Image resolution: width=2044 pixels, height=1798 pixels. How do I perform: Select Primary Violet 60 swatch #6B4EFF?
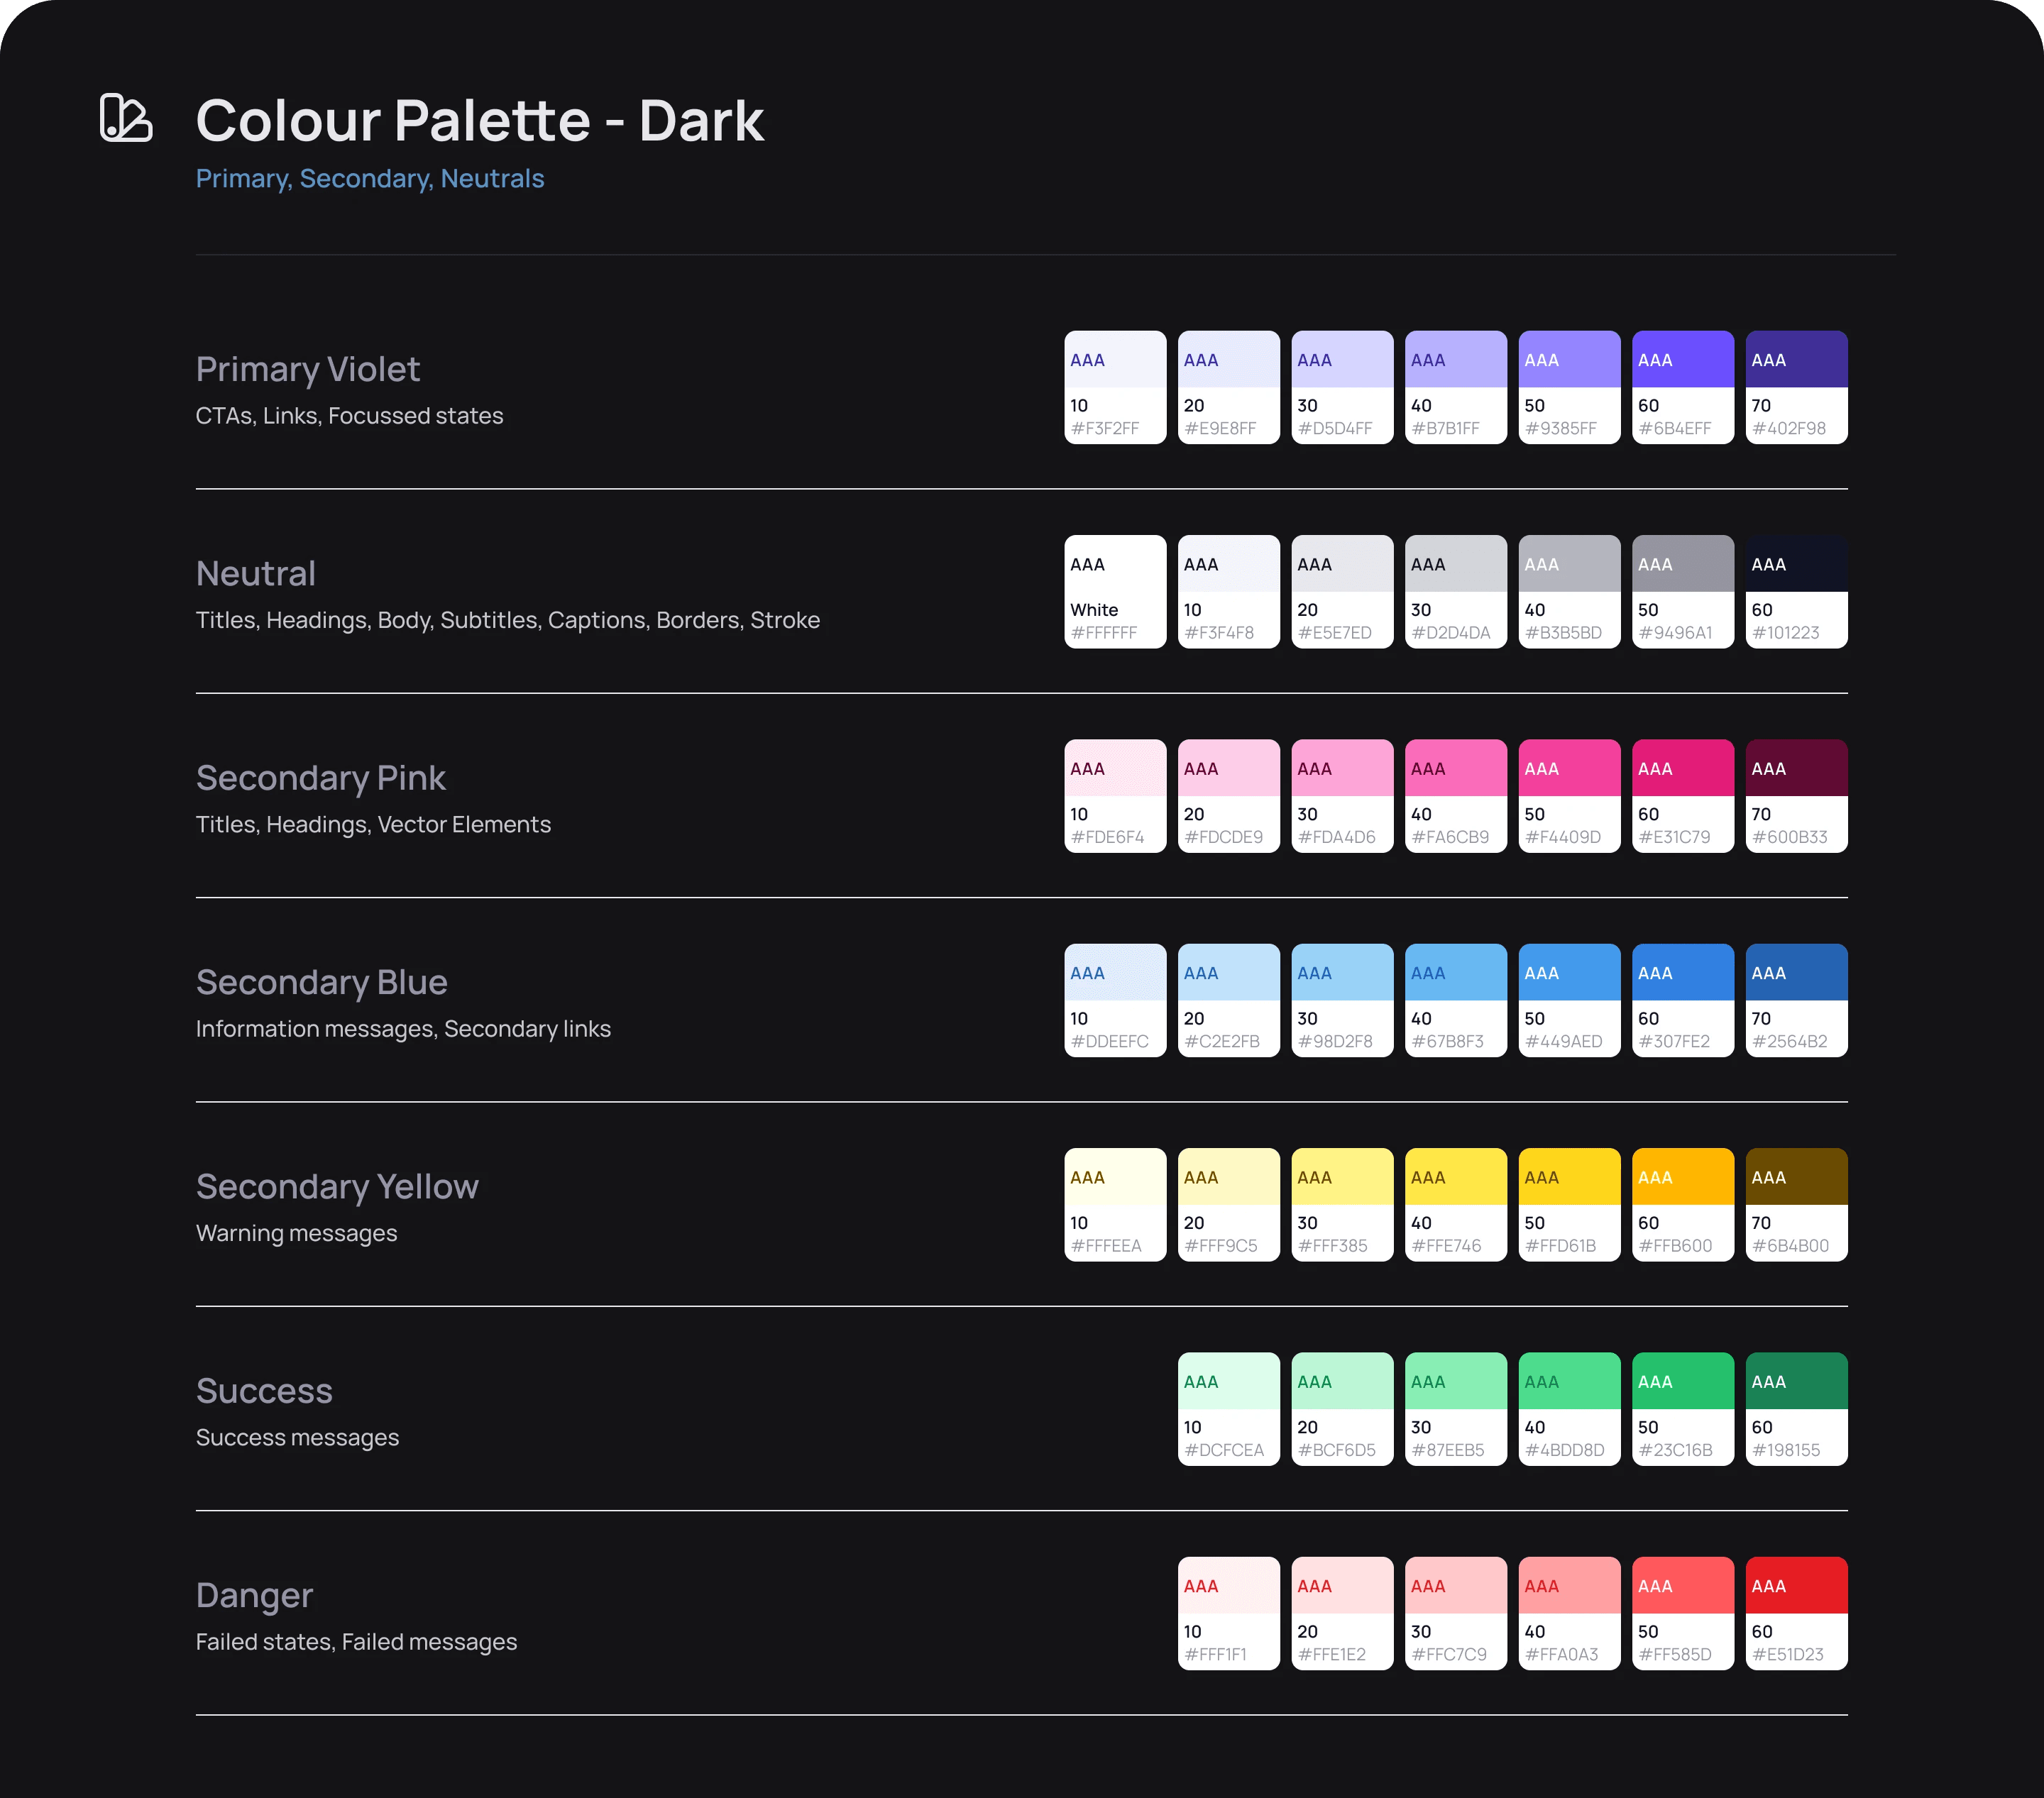(x=1682, y=387)
